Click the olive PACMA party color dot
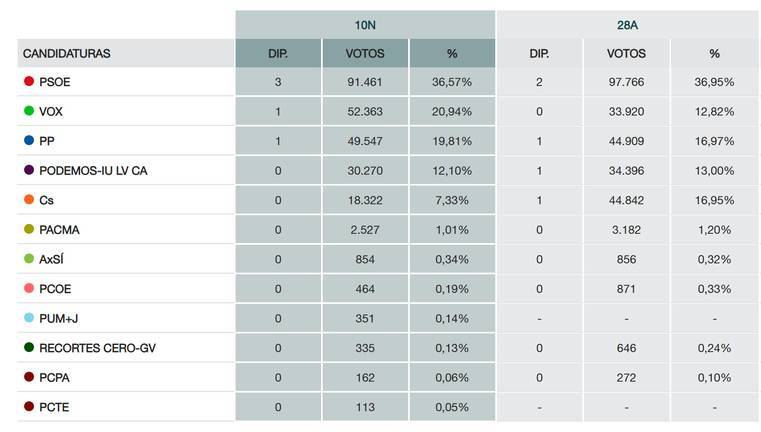 pos(28,230)
